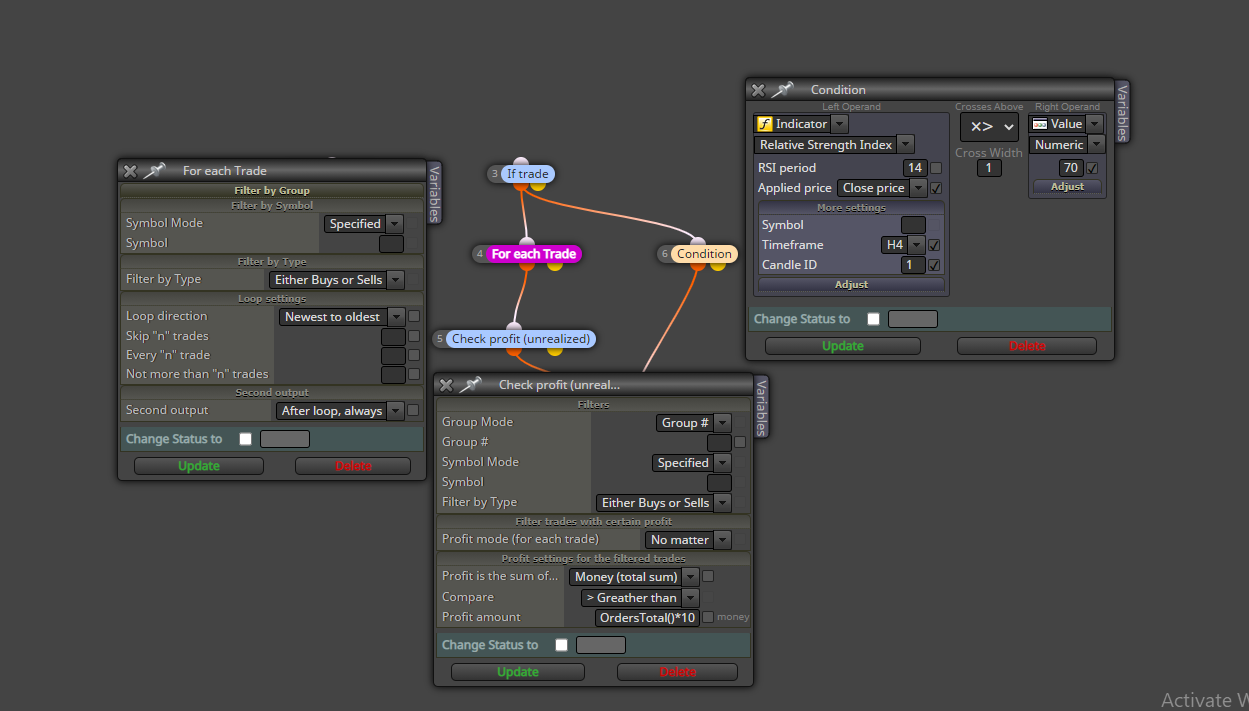This screenshot has height=711, width=1249.
Task: Click the input connector atop If trade block
Action: [x=520, y=162]
